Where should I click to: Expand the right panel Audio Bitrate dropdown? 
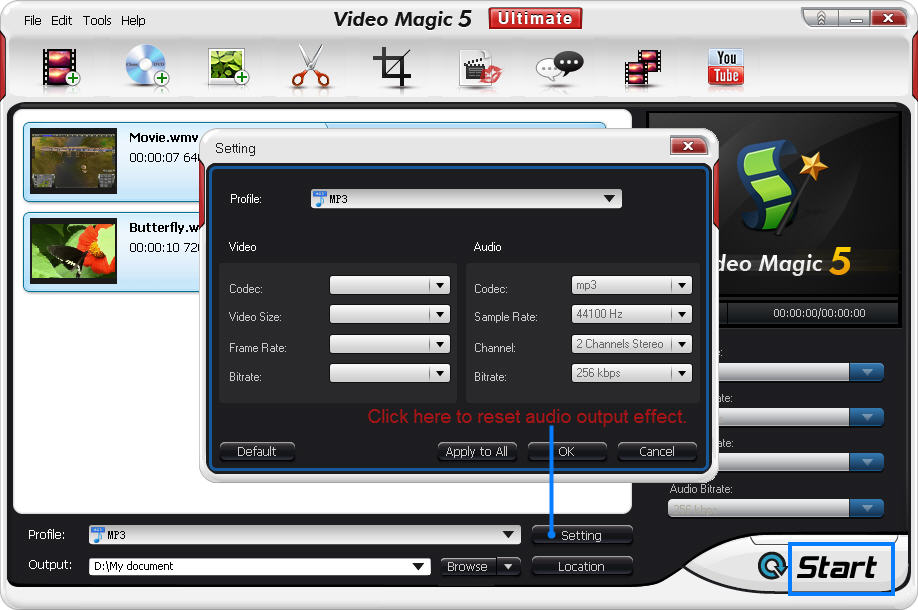coord(866,508)
